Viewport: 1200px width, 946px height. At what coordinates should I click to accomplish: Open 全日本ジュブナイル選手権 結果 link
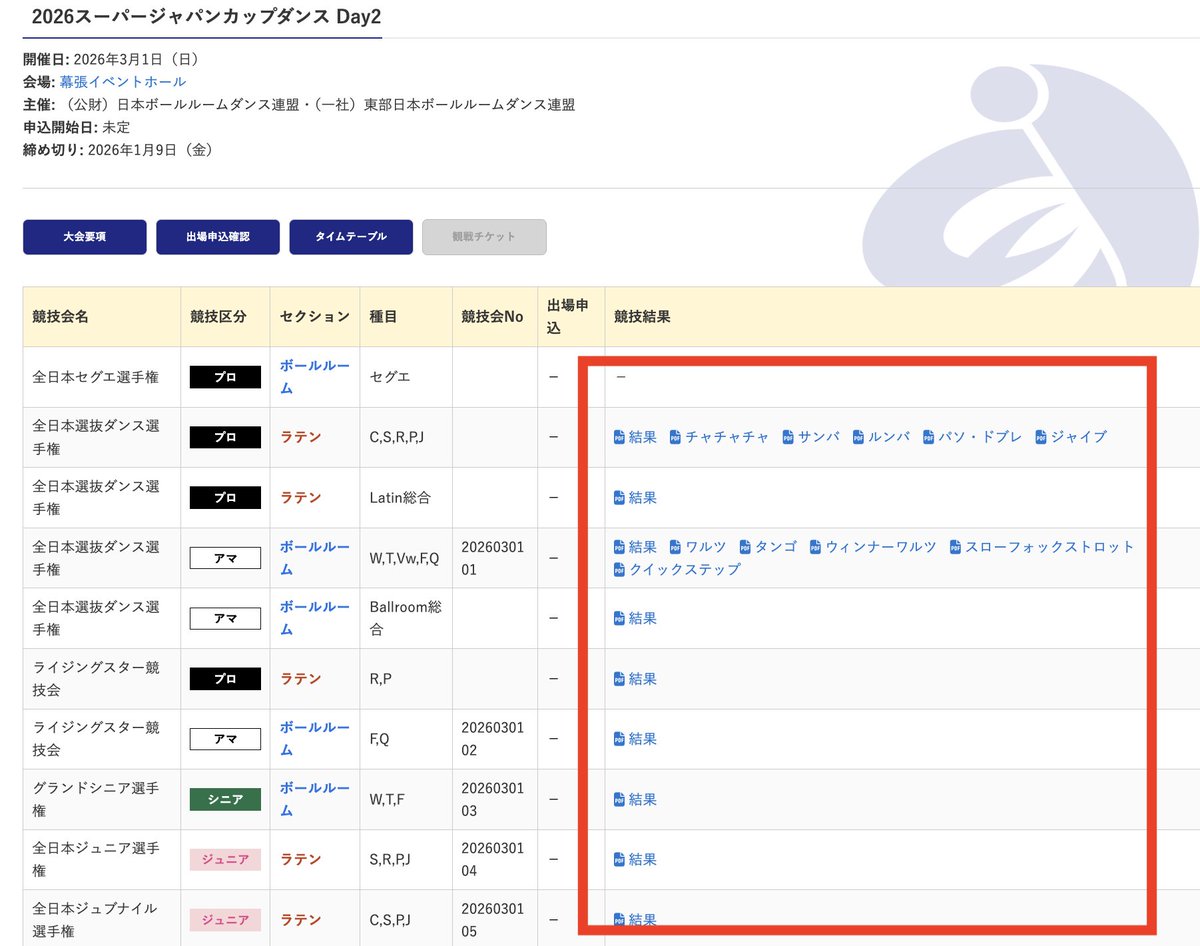634,919
